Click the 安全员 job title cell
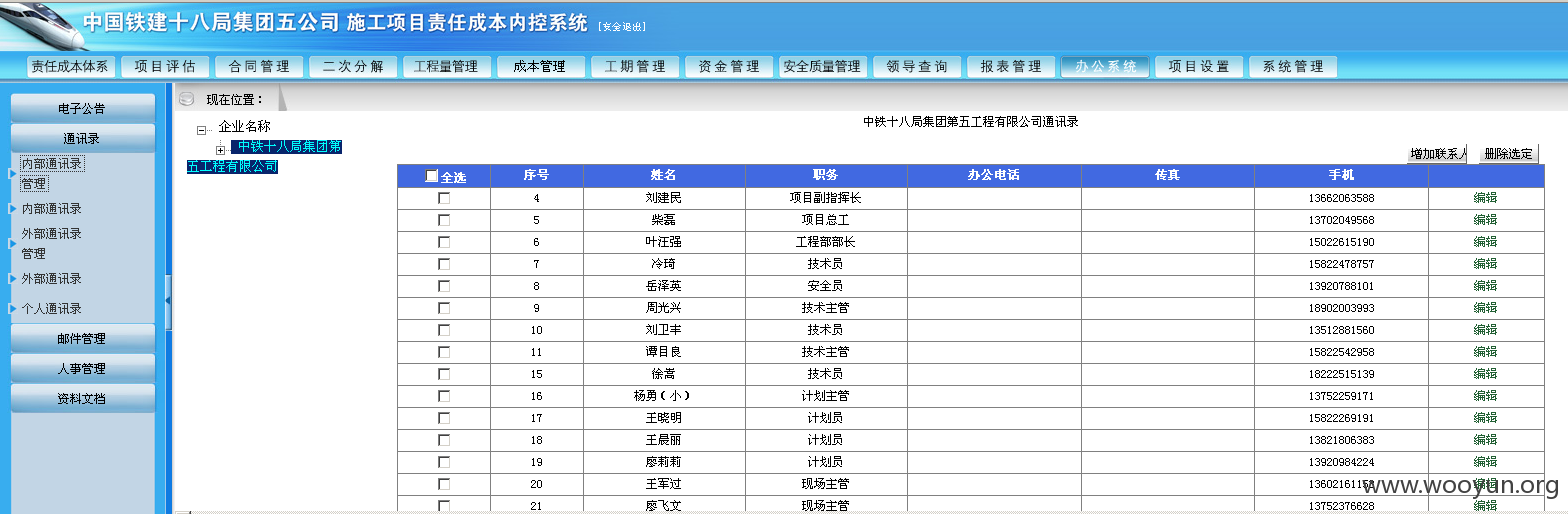1568x514 pixels. [826, 286]
